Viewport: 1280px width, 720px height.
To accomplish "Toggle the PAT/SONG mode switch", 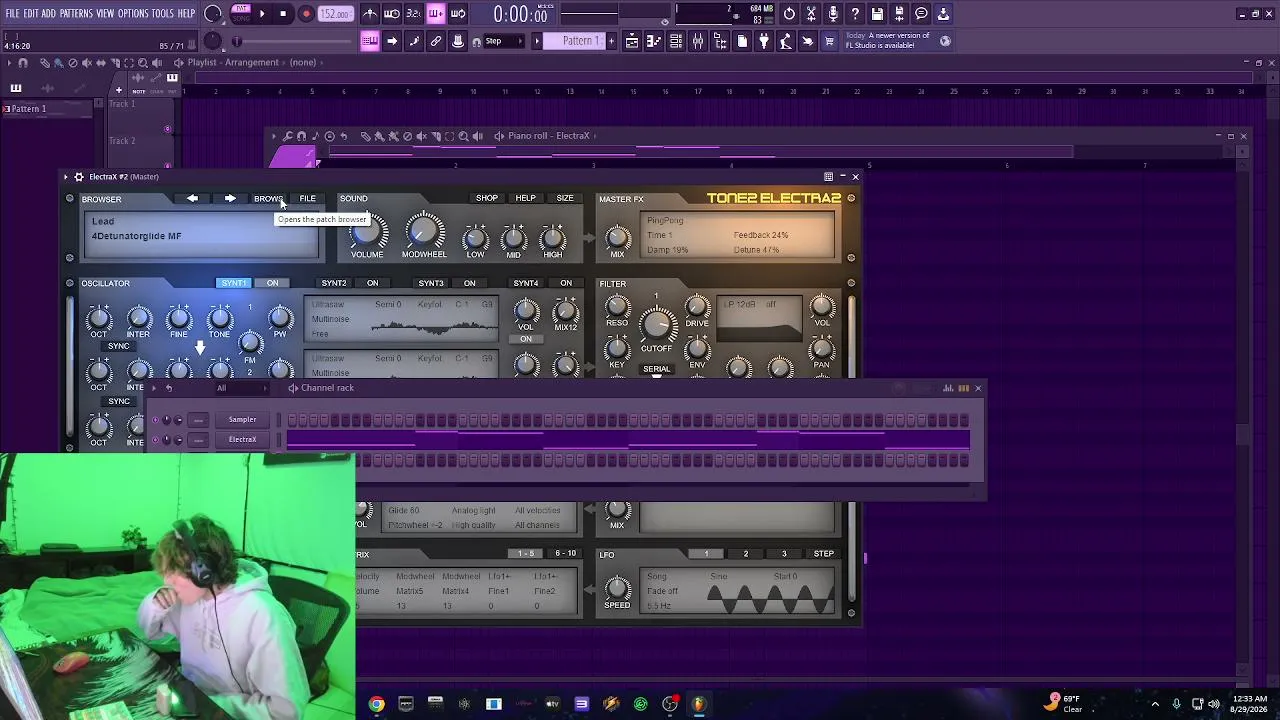I will [x=241, y=14].
